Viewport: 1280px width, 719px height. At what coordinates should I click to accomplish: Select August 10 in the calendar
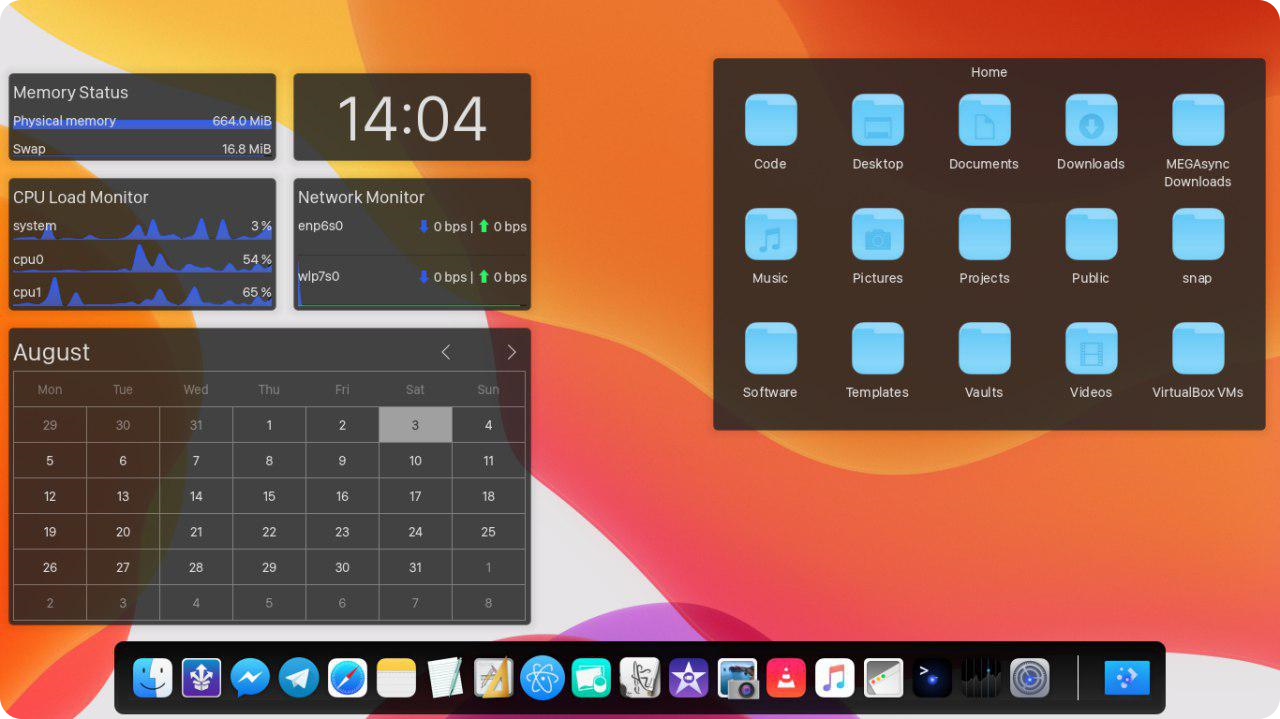(x=415, y=461)
